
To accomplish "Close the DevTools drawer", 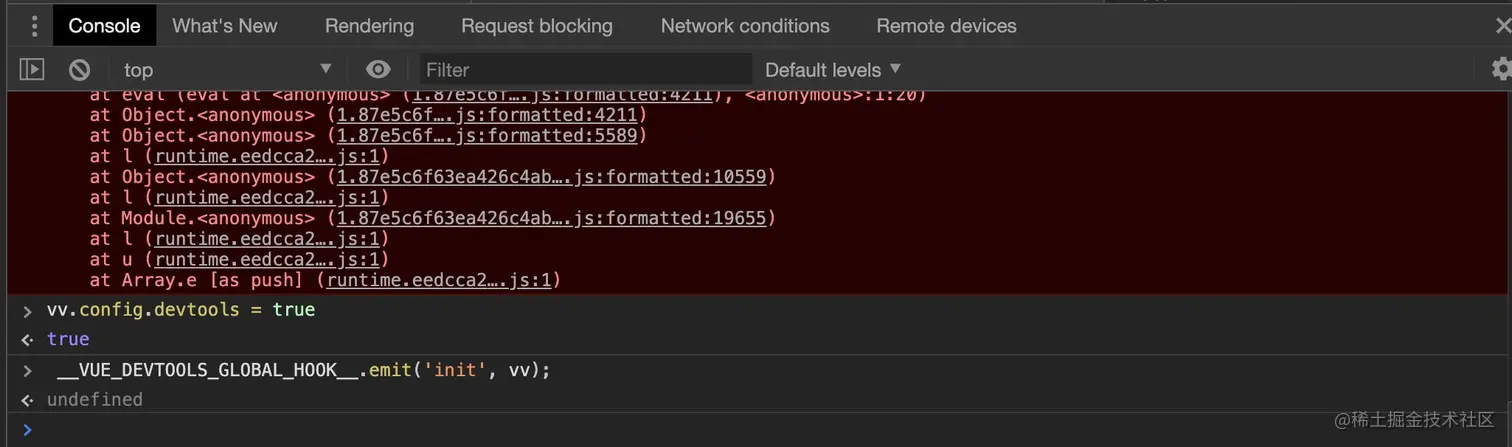I will 1502,26.
